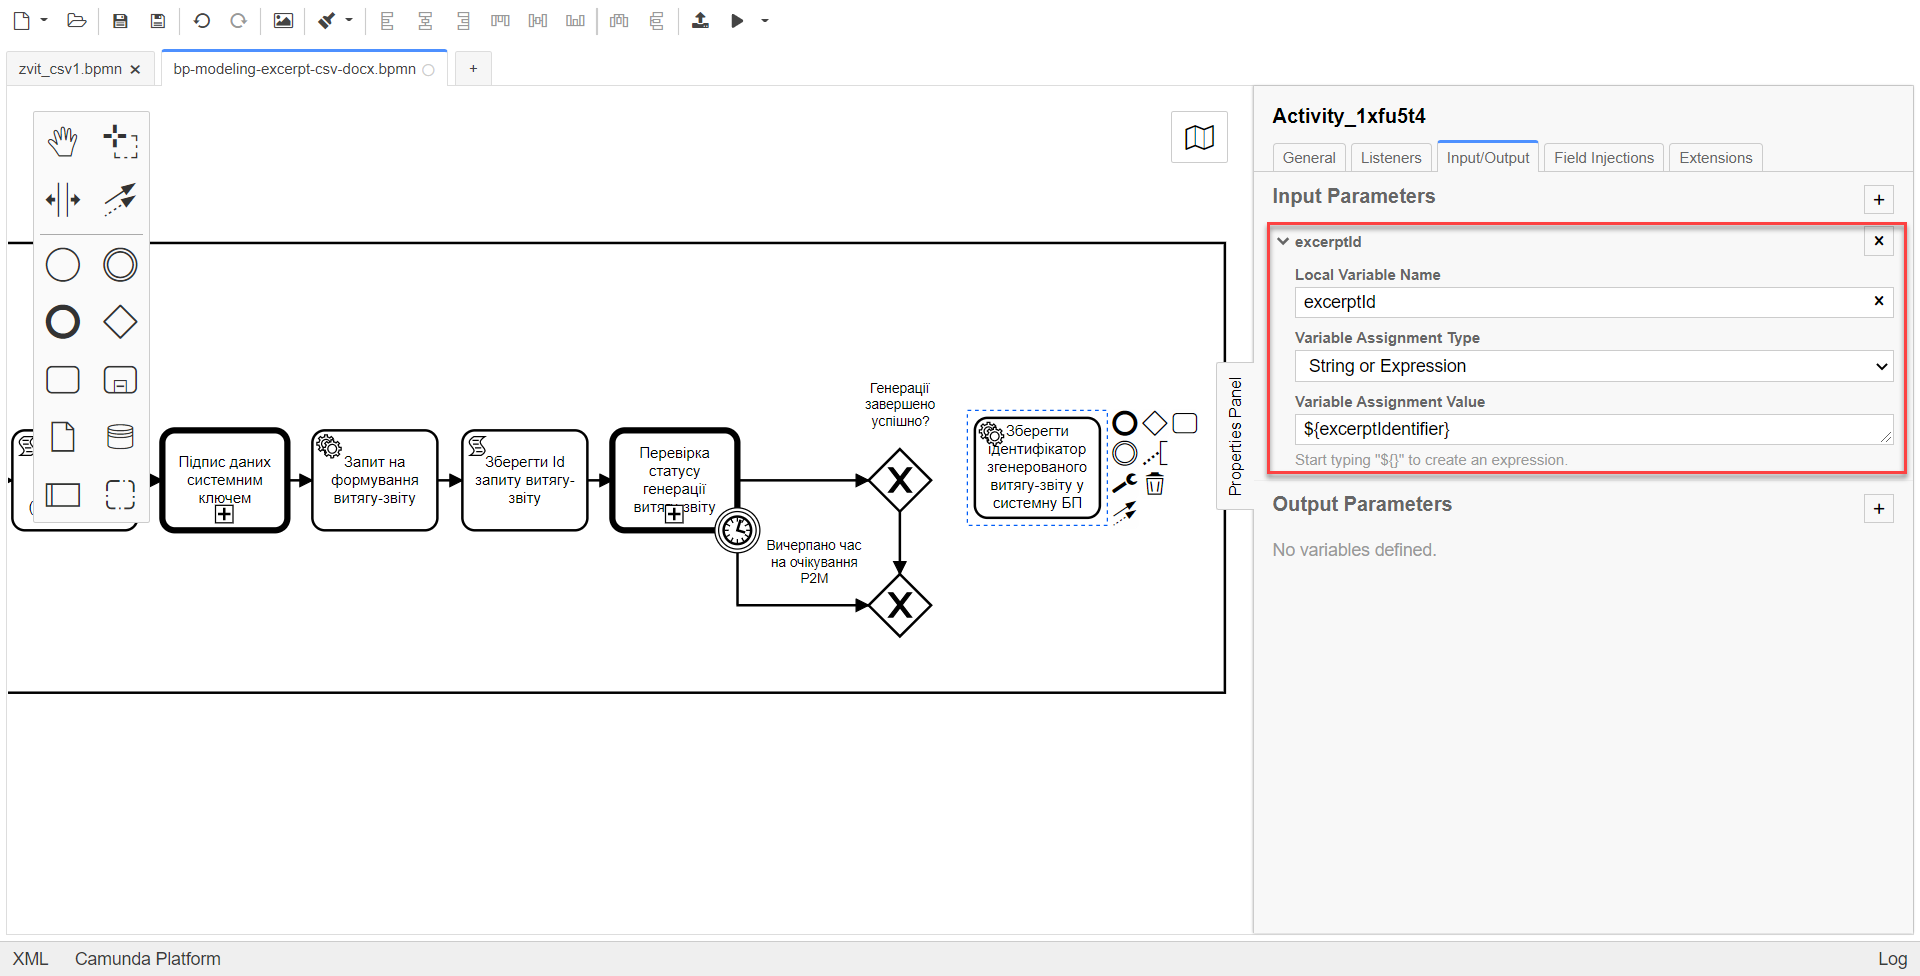Toggle the minimap
Viewport: 1920px width, 976px height.
tap(1199, 137)
